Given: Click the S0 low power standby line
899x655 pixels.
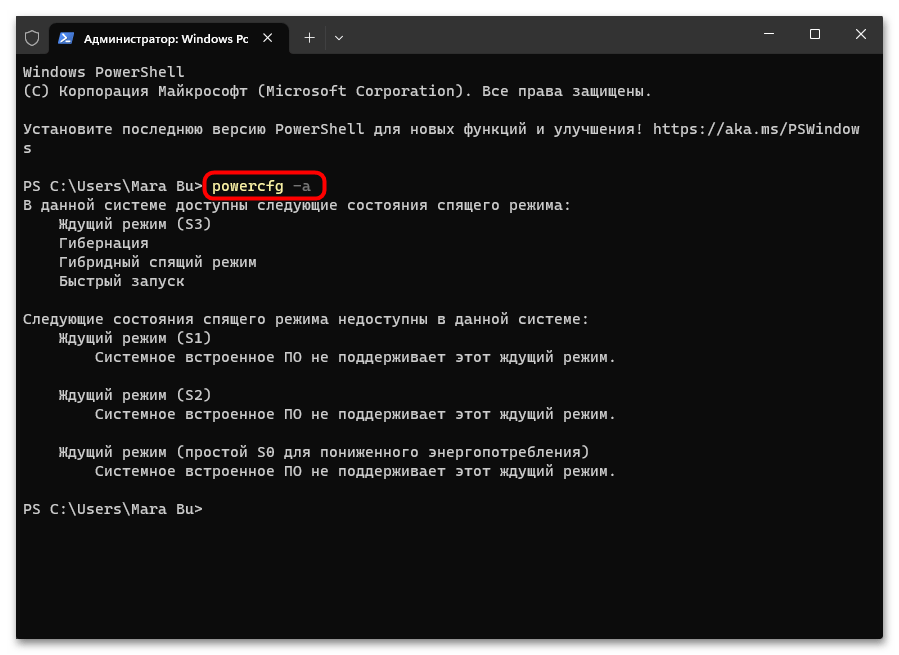Looking at the screenshot, I should coord(324,452).
